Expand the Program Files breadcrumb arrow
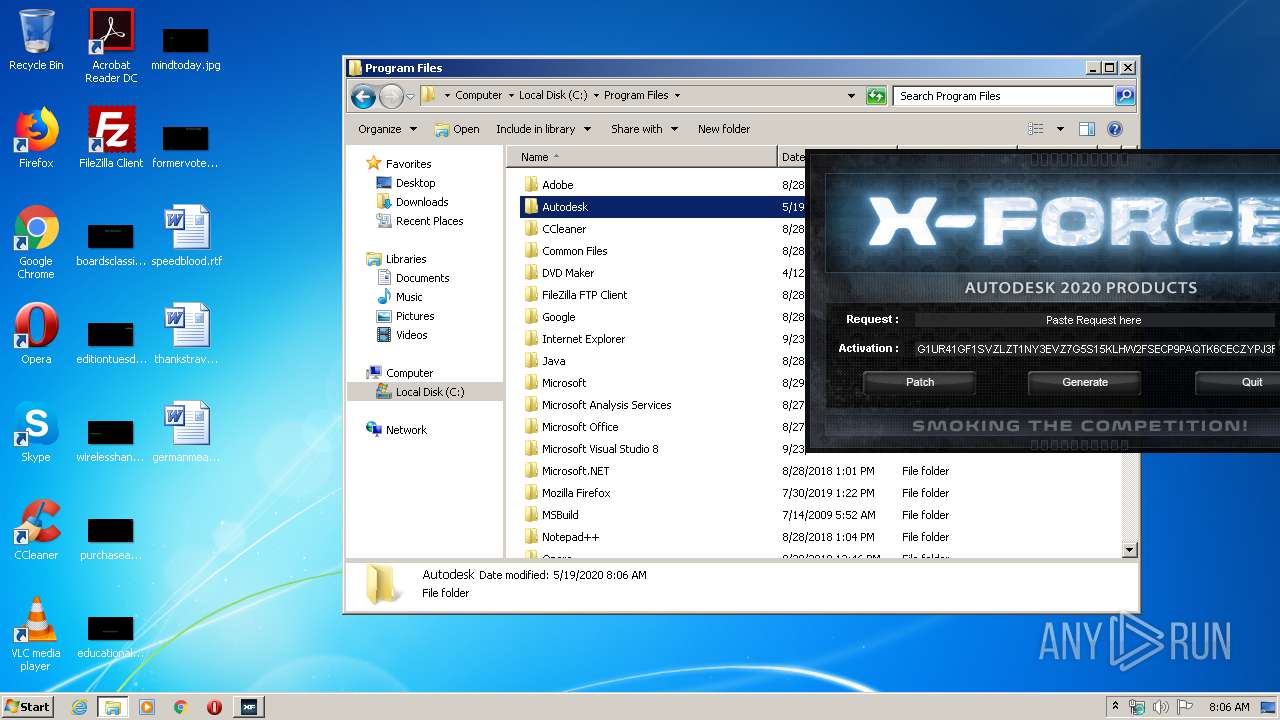This screenshot has width=1280, height=720. pos(677,96)
